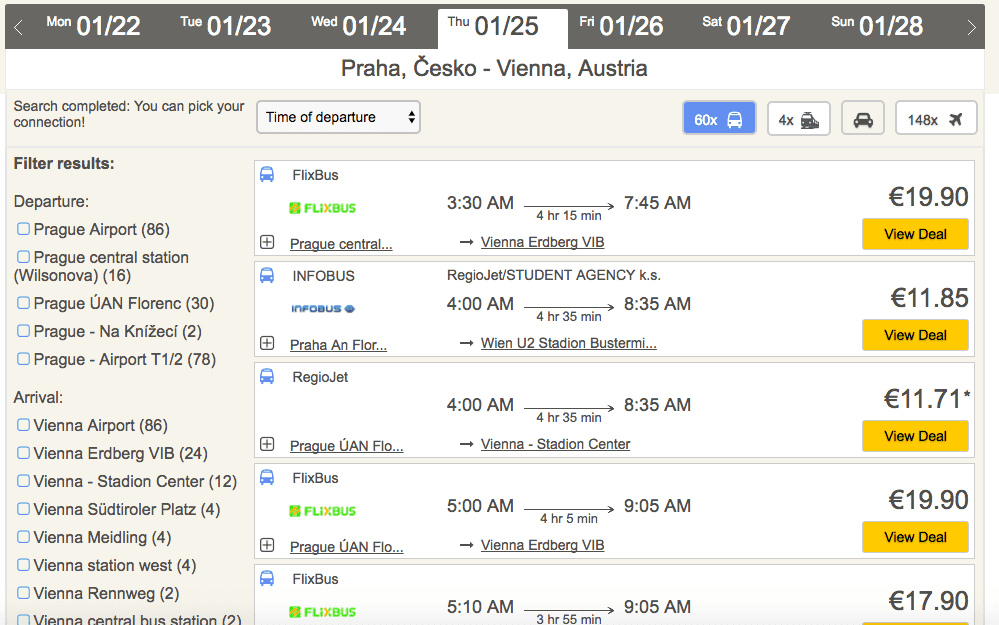Select the Sun 01/28 date tab
Screen dimensions: 999x625
tap(877, 26)
